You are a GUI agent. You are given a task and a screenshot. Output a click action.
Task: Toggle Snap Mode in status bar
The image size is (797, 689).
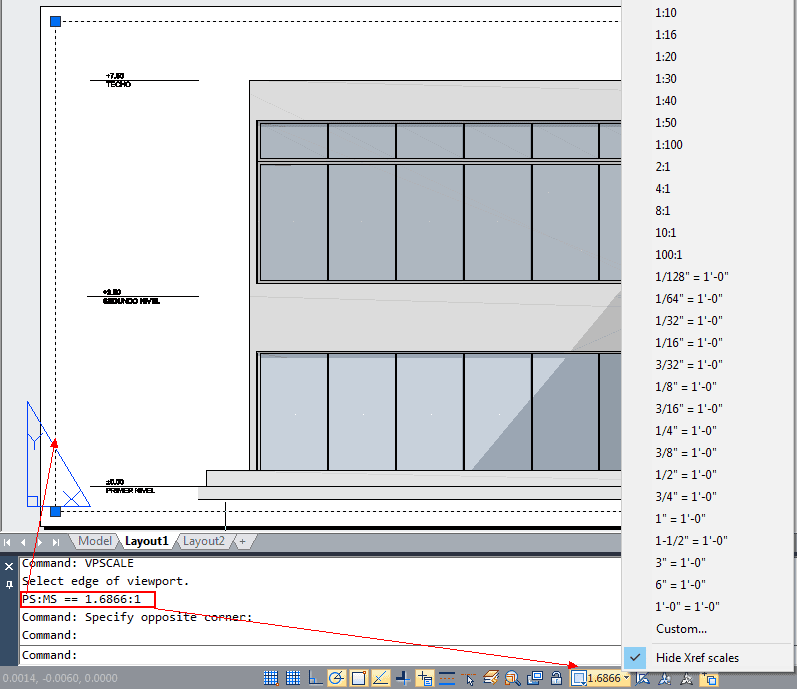pyautogui.click(x=271, y=678)
